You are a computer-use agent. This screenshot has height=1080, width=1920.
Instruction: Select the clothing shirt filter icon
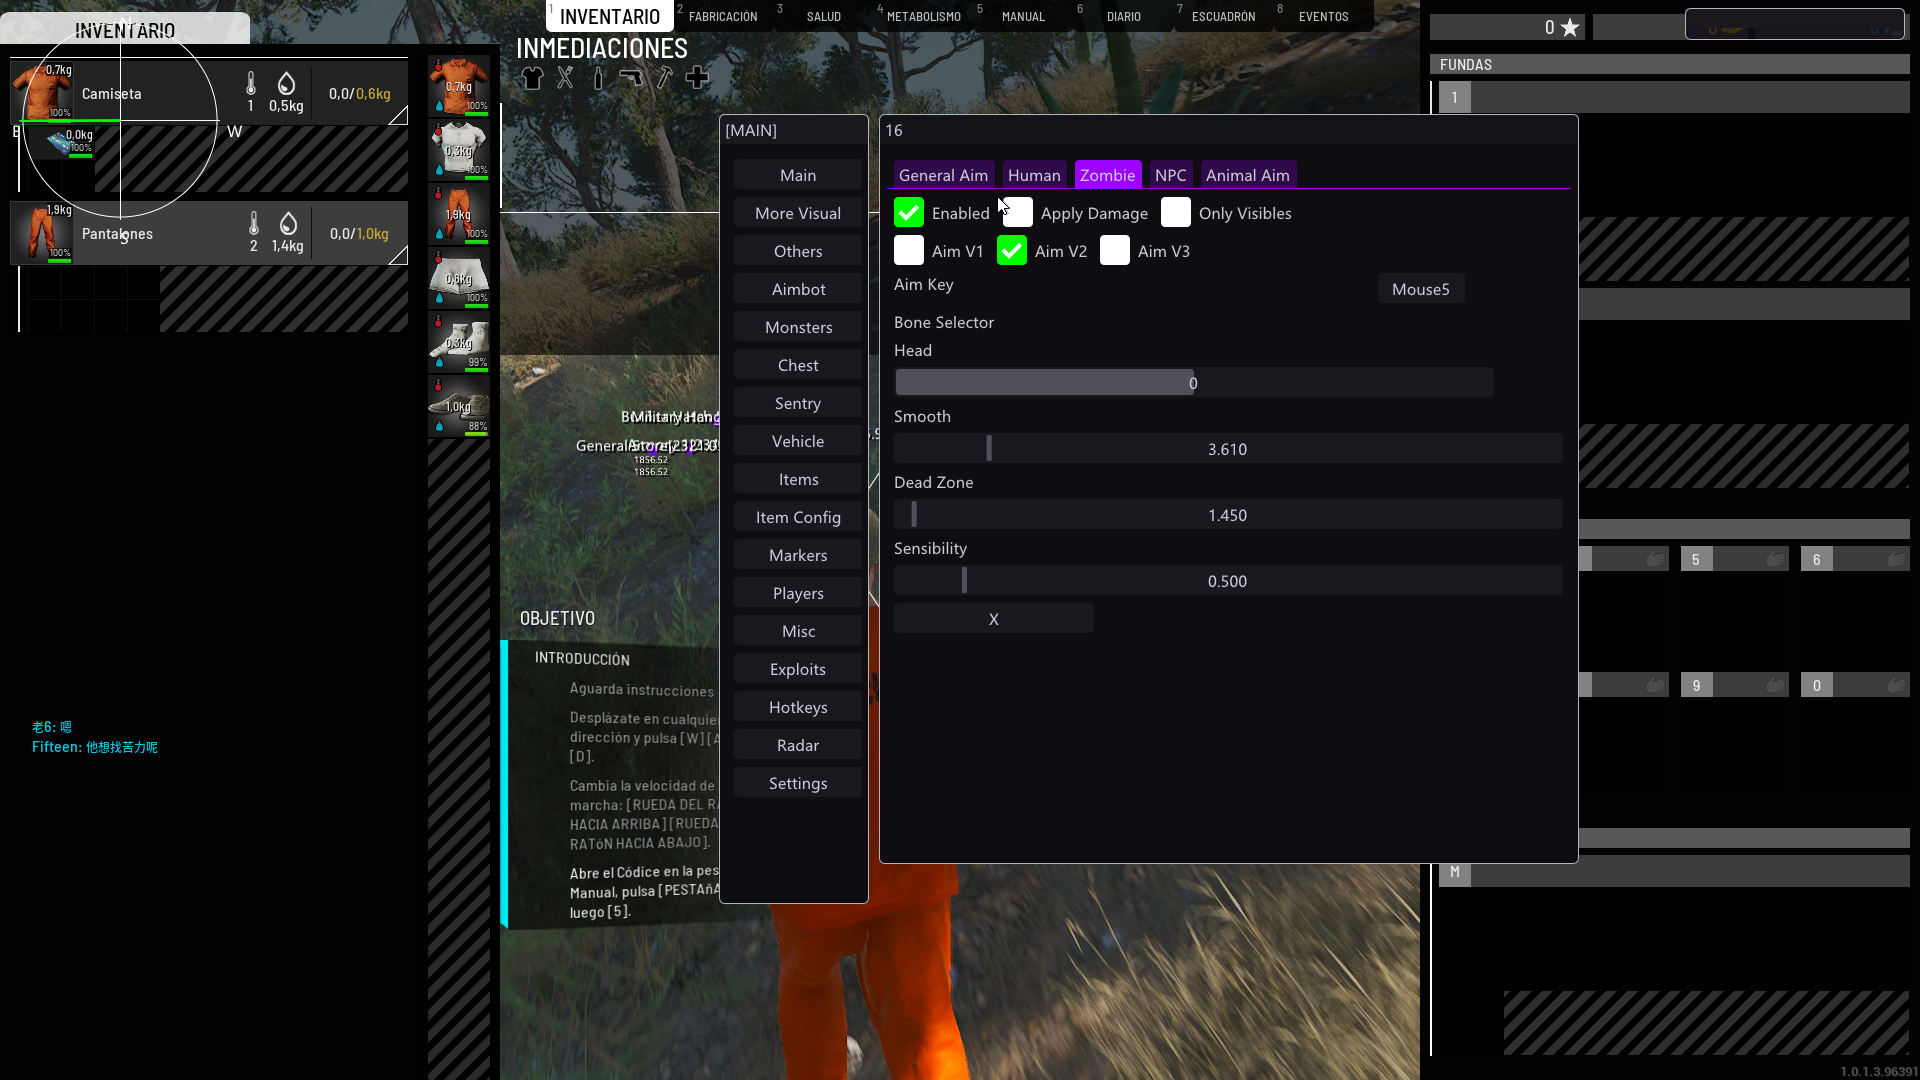coord(532,78)
